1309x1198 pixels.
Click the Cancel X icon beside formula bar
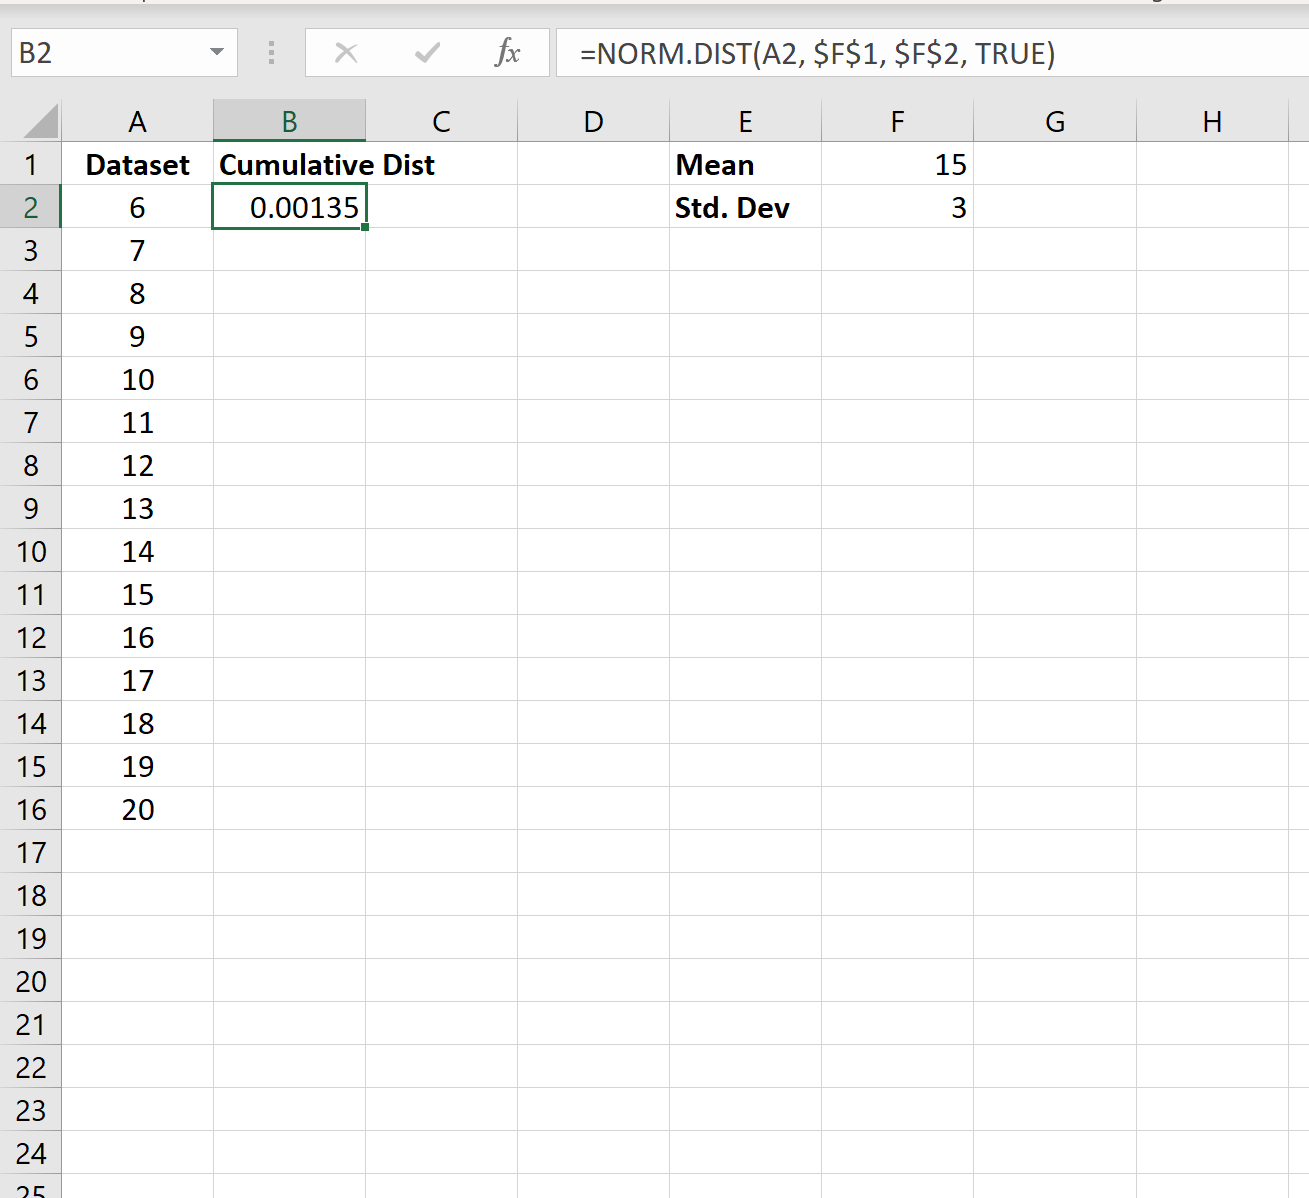(x=346, y=53)
